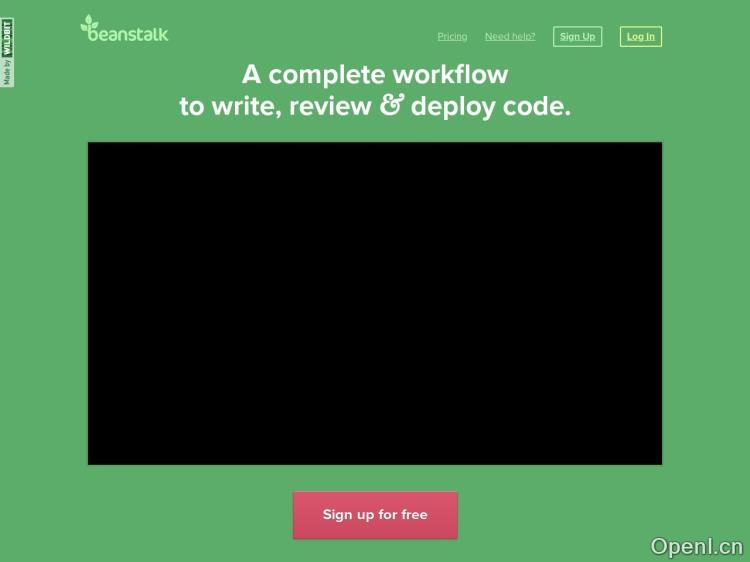
Task: Click the word 'review' in the headline
Action: [330, 107]
